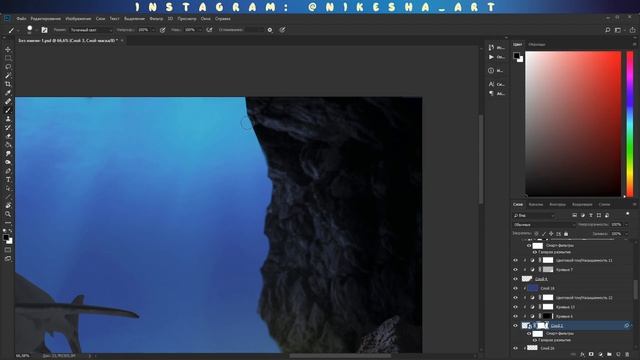Select the Pen tool
Viewport: 640px width, 360px height.
coord(8,171)
